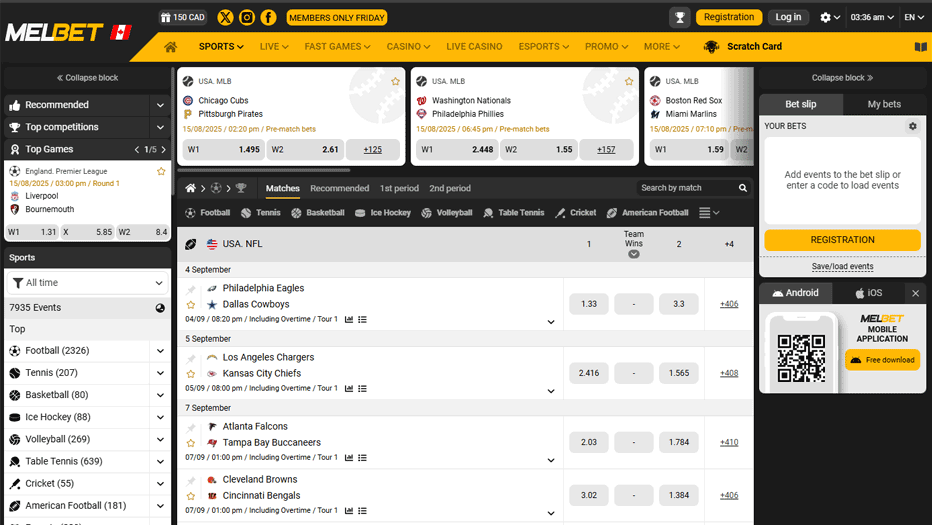Favorite the Nationals vs Phillies card
Viewport: 932px width, 525px height.
click(x=629, y=81)
